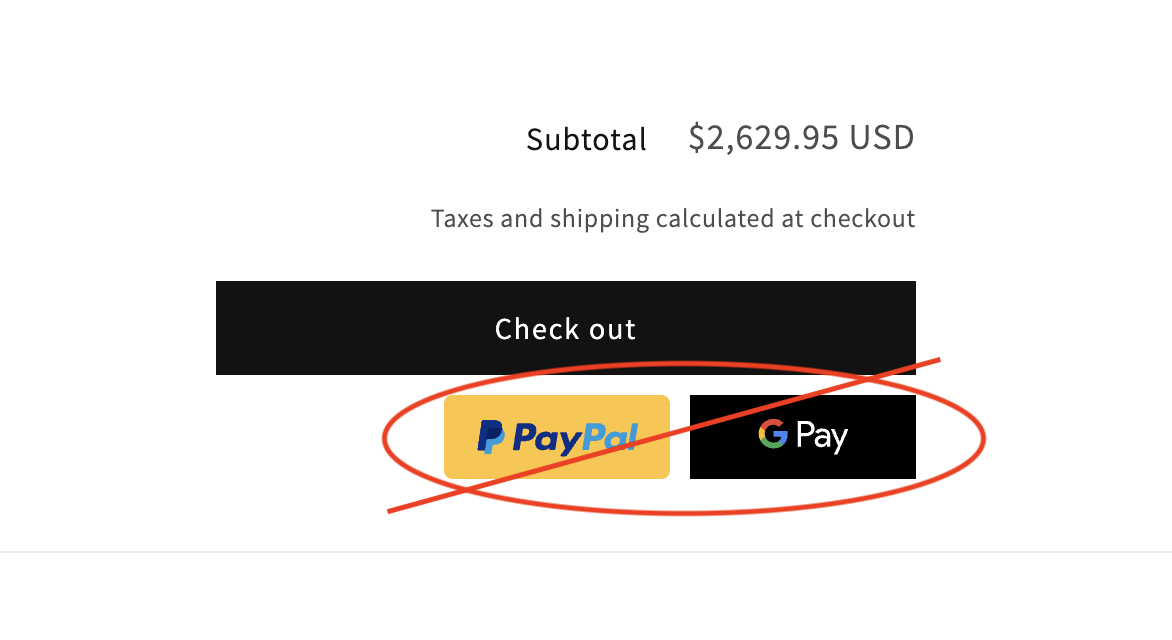Click the 'PayPal' wordmark text
Screen dimensions: 1172x640
coord(577,436)
